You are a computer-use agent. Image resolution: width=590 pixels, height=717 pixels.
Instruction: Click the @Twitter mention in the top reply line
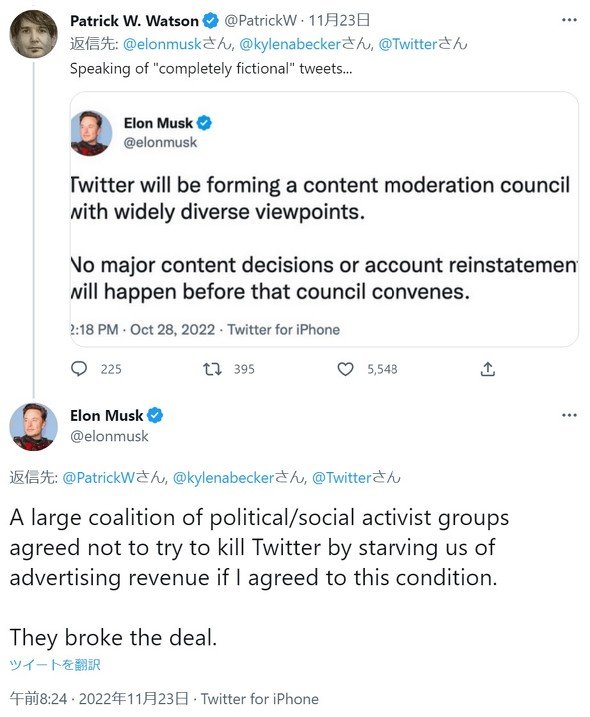[x=408, y=44]
